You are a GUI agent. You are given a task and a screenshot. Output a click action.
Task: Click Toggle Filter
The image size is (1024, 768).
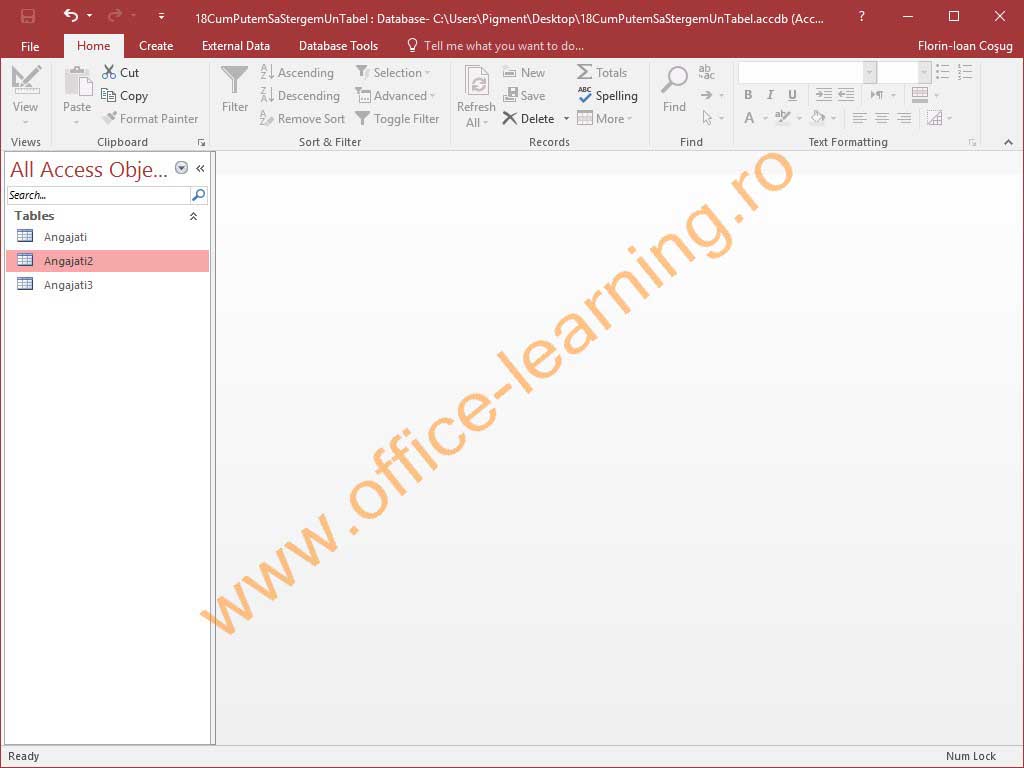[x=397, y=118]
